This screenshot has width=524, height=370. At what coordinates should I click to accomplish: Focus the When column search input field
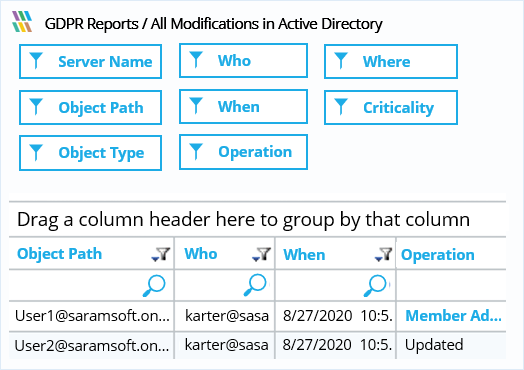[x=336, y=285]
